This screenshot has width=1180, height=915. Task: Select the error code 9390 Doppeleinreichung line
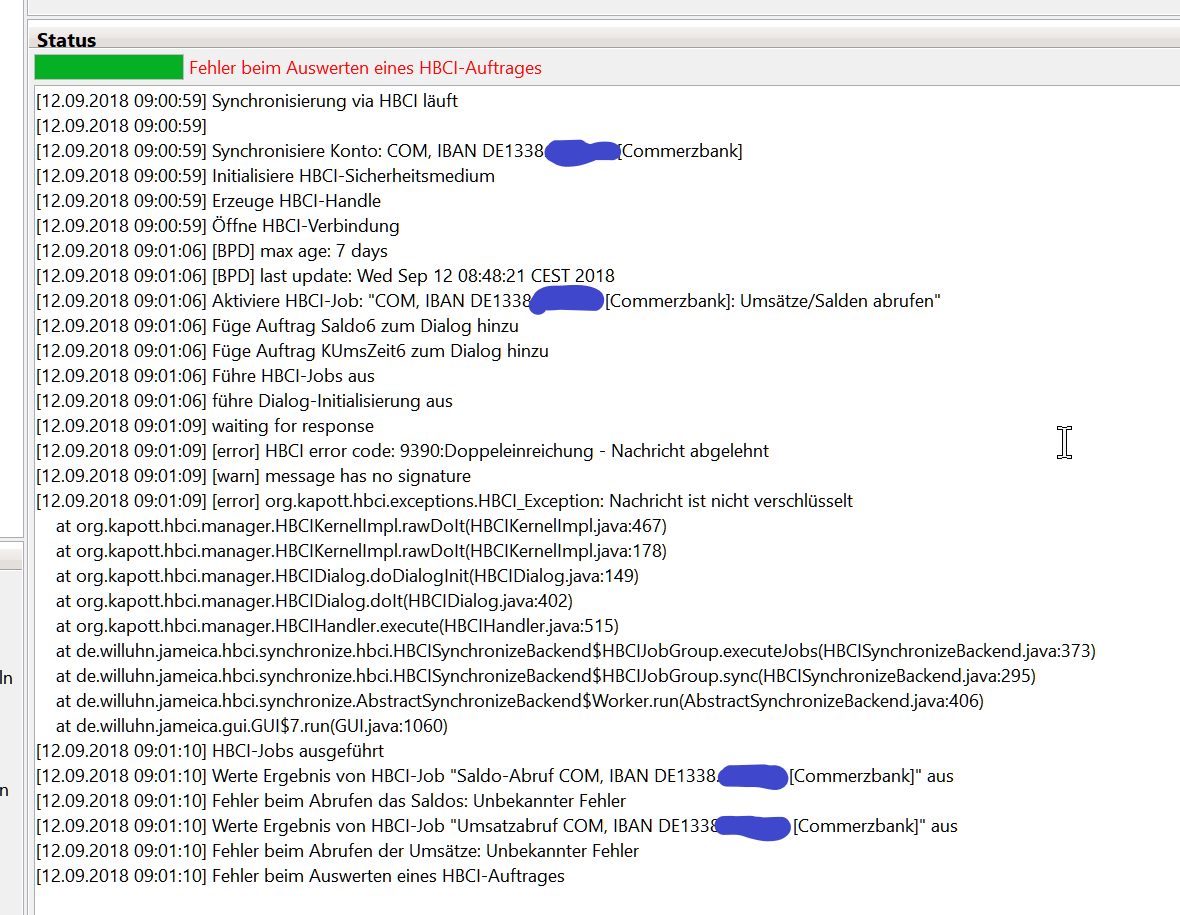tap(490, 451)
